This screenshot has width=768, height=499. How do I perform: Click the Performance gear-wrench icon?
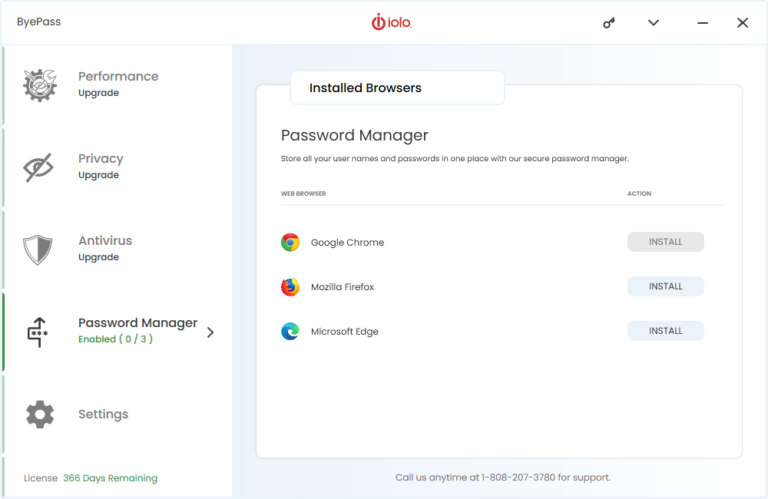40,85
